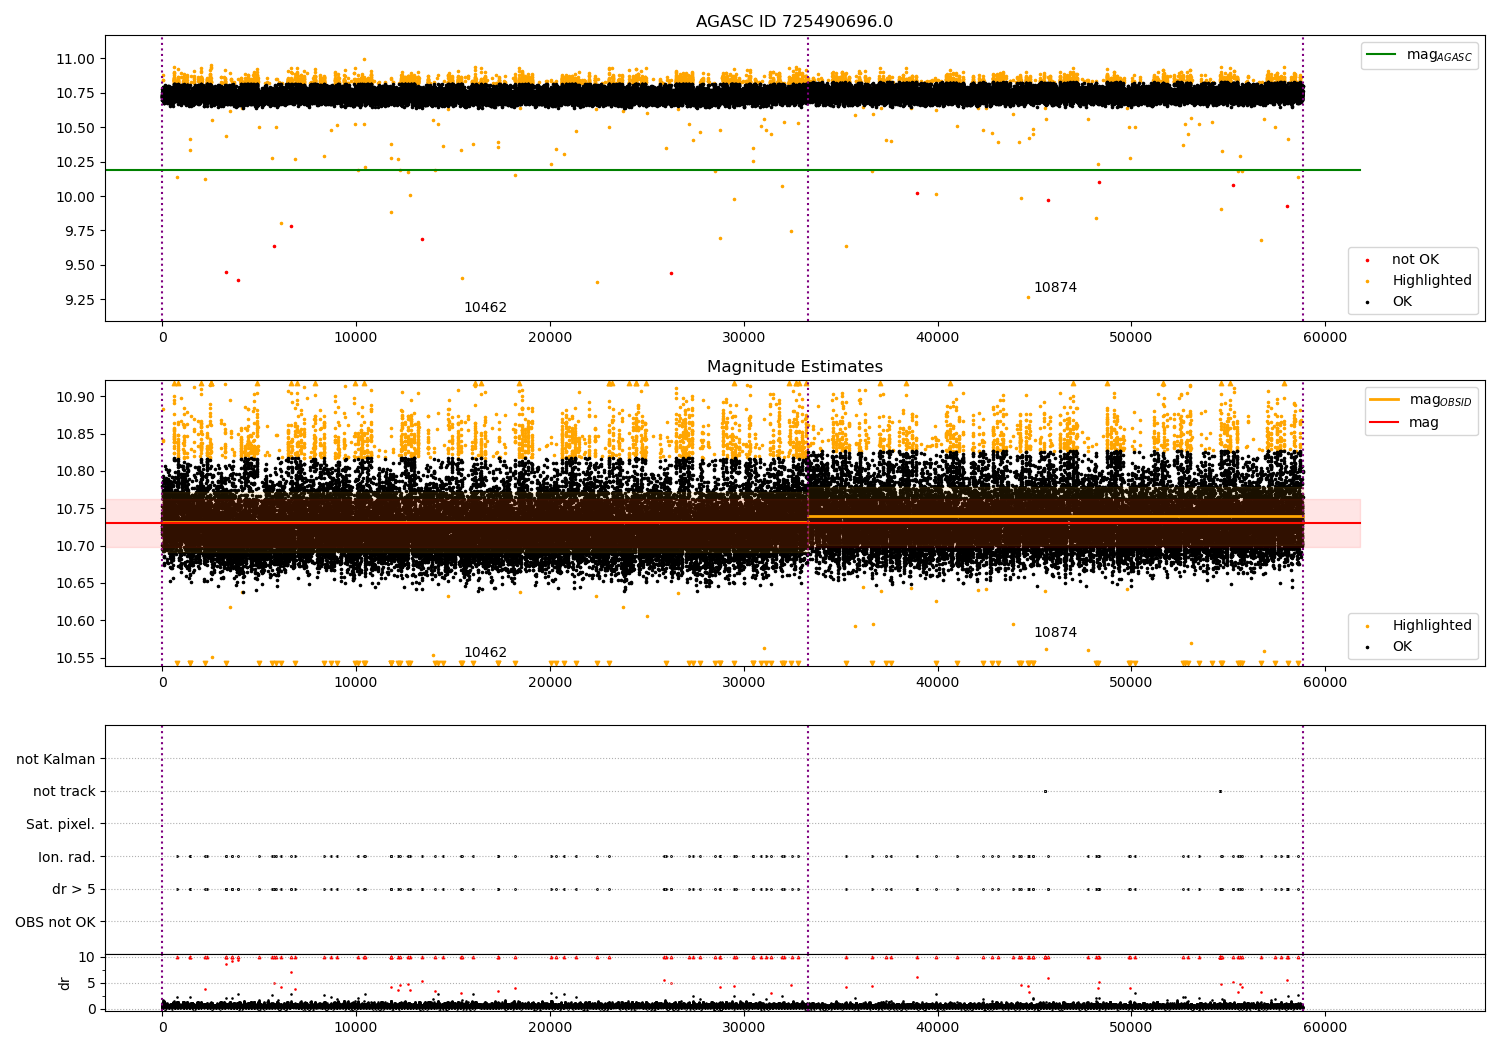Select 'OK' legend entry in top plot
This screenshot has height=1050, width=1500.
(1402, 302)
